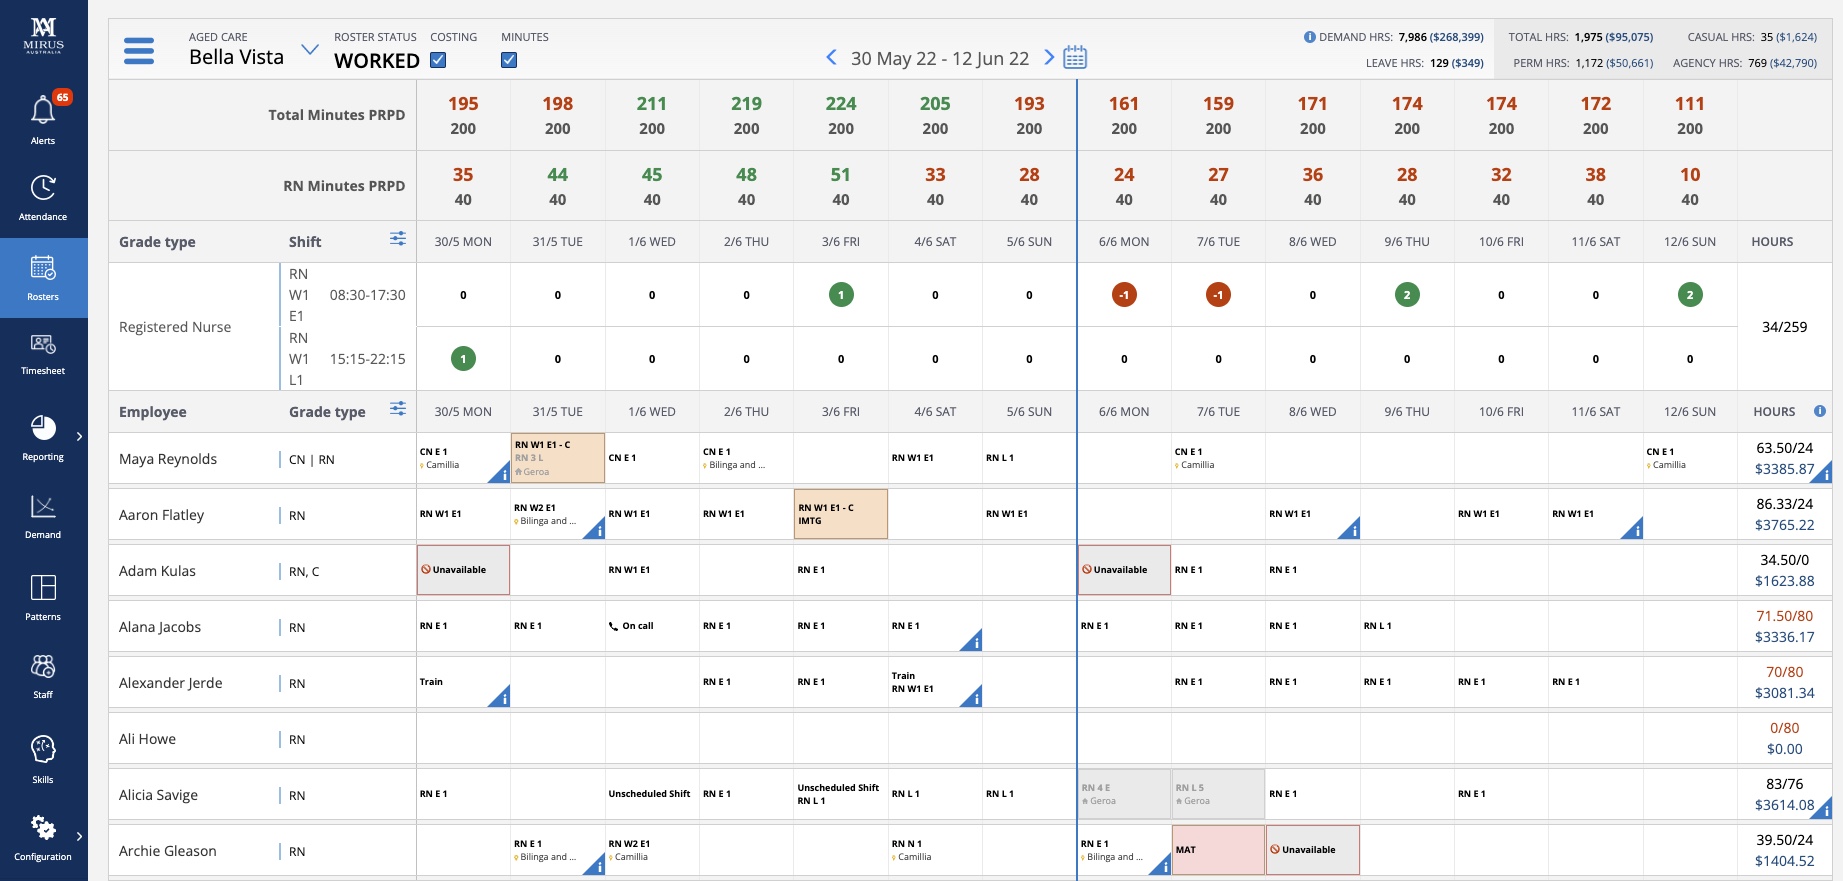Click the alerts badge showing 65

tap(62, 97)
